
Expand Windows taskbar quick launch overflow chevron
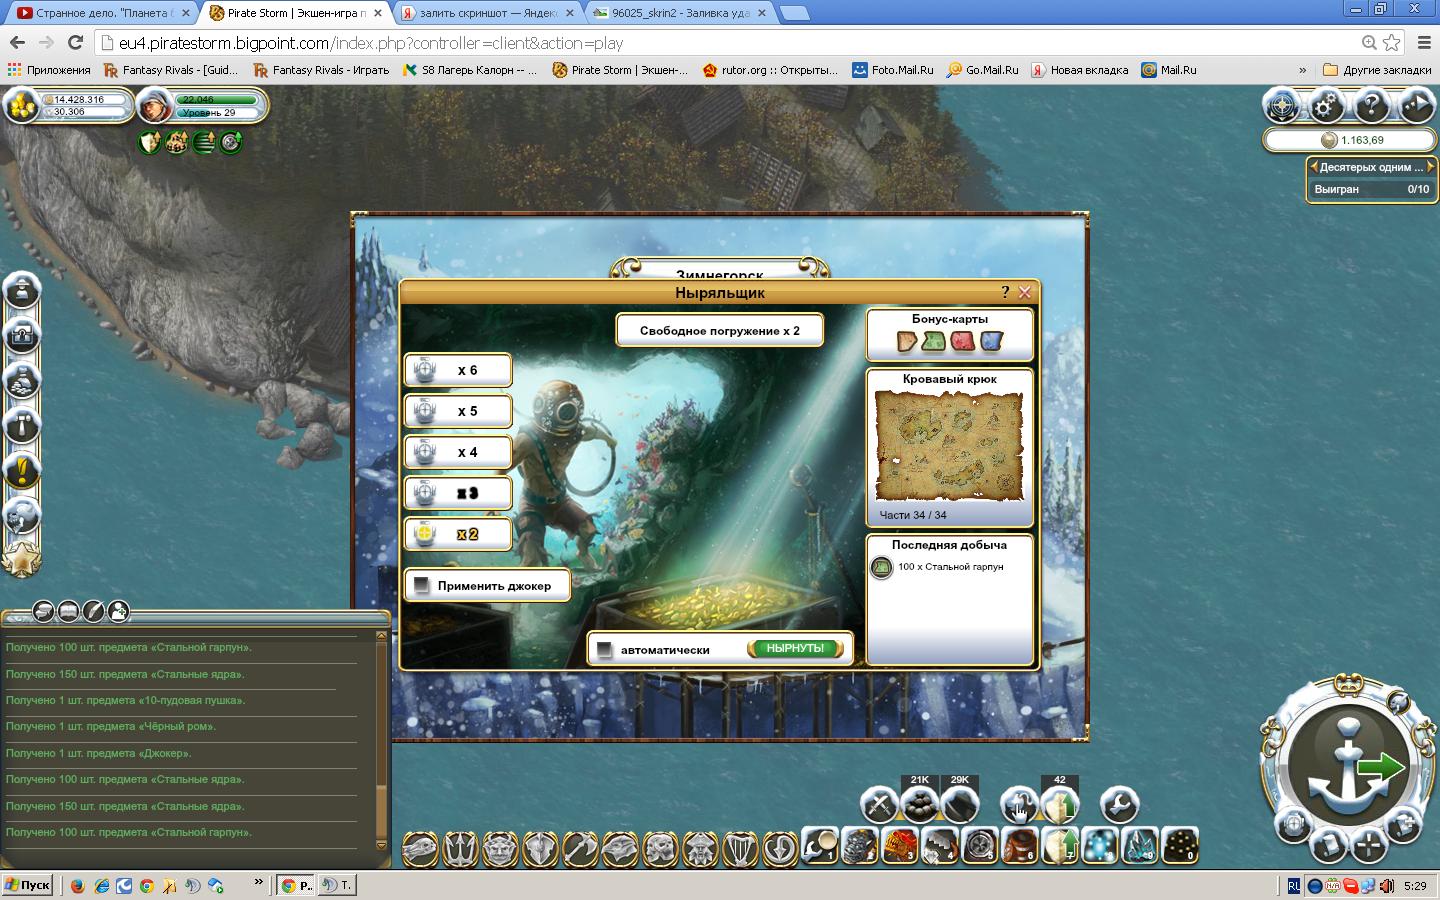click(258, 883)
